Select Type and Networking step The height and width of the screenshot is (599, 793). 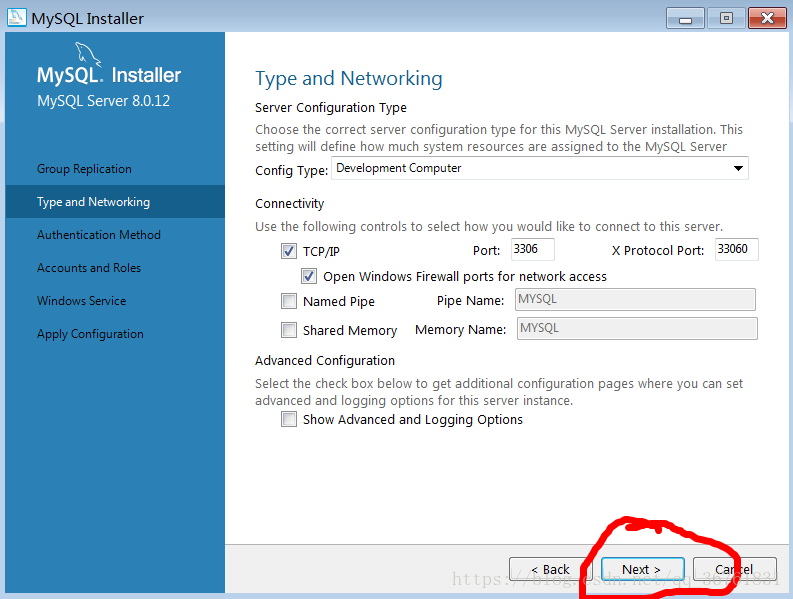click(115, 201)
